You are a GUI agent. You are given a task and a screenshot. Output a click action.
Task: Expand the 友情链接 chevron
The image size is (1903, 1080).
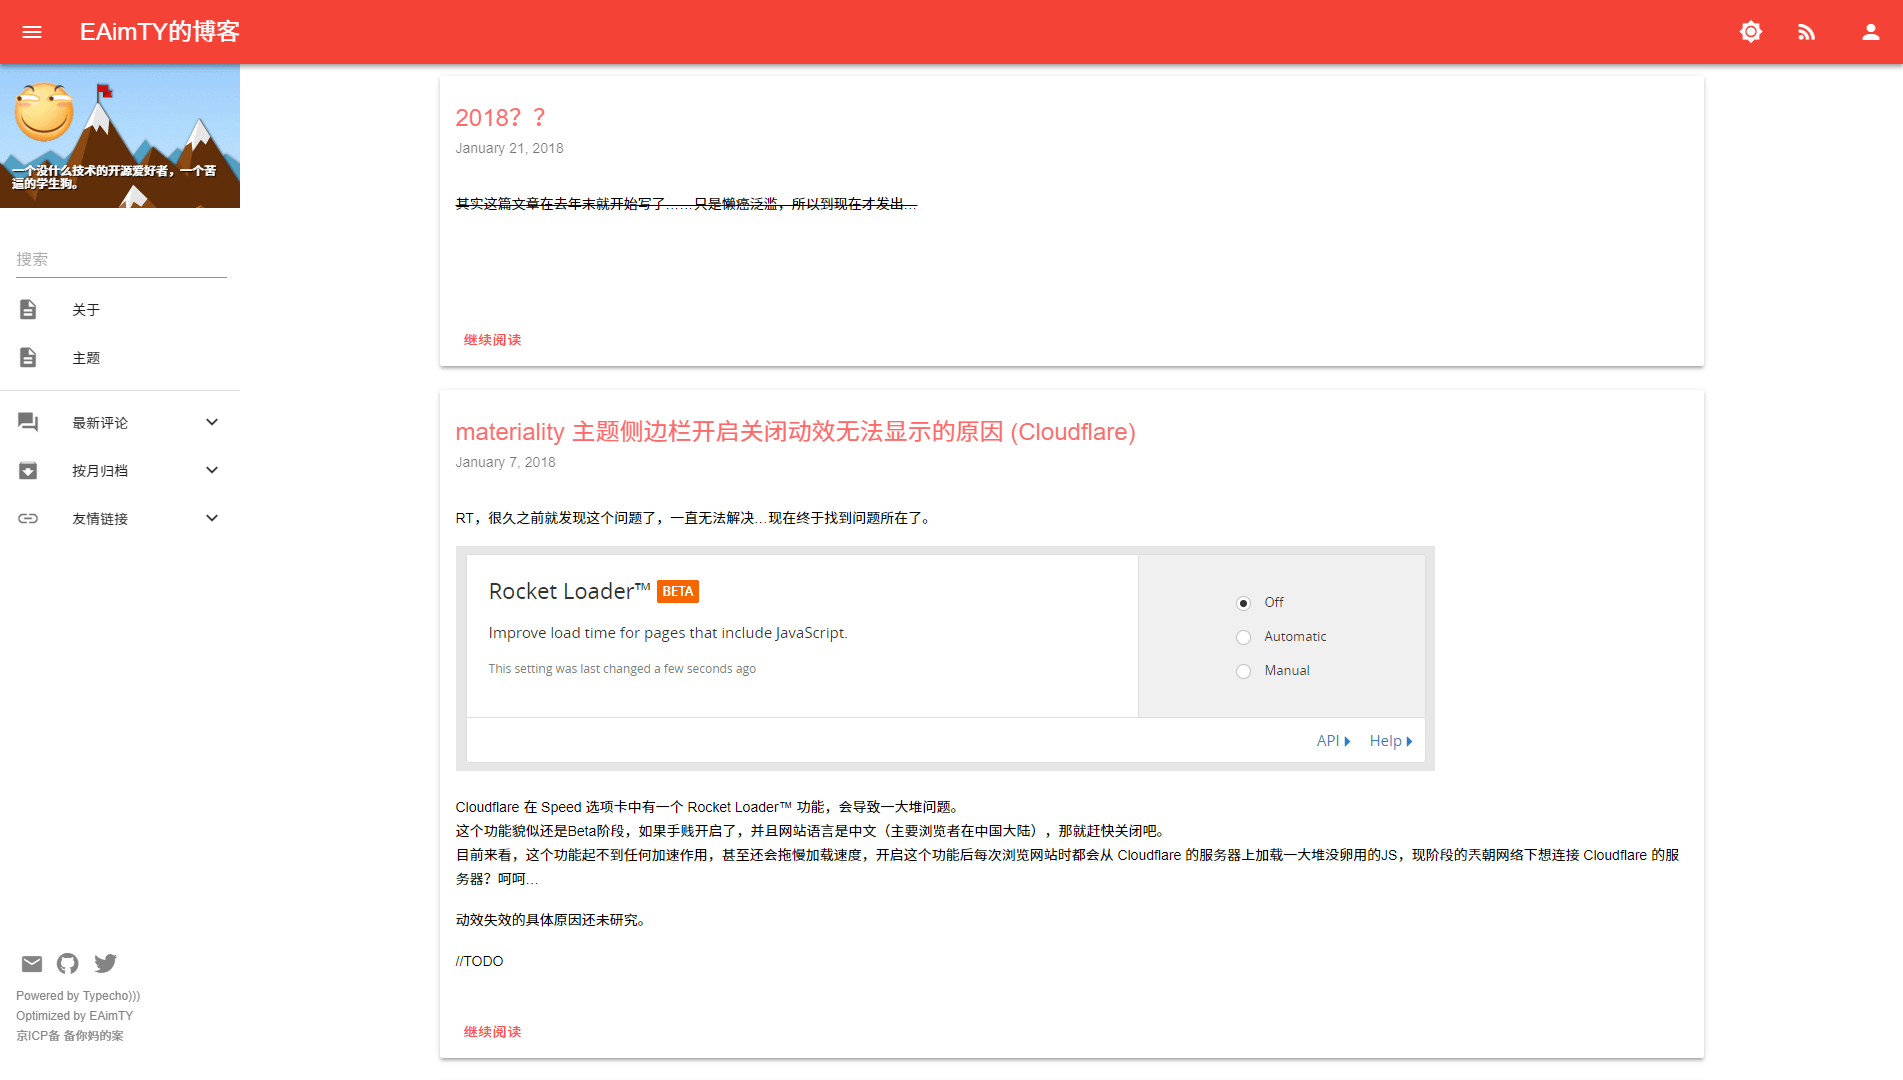click(212, 518)
